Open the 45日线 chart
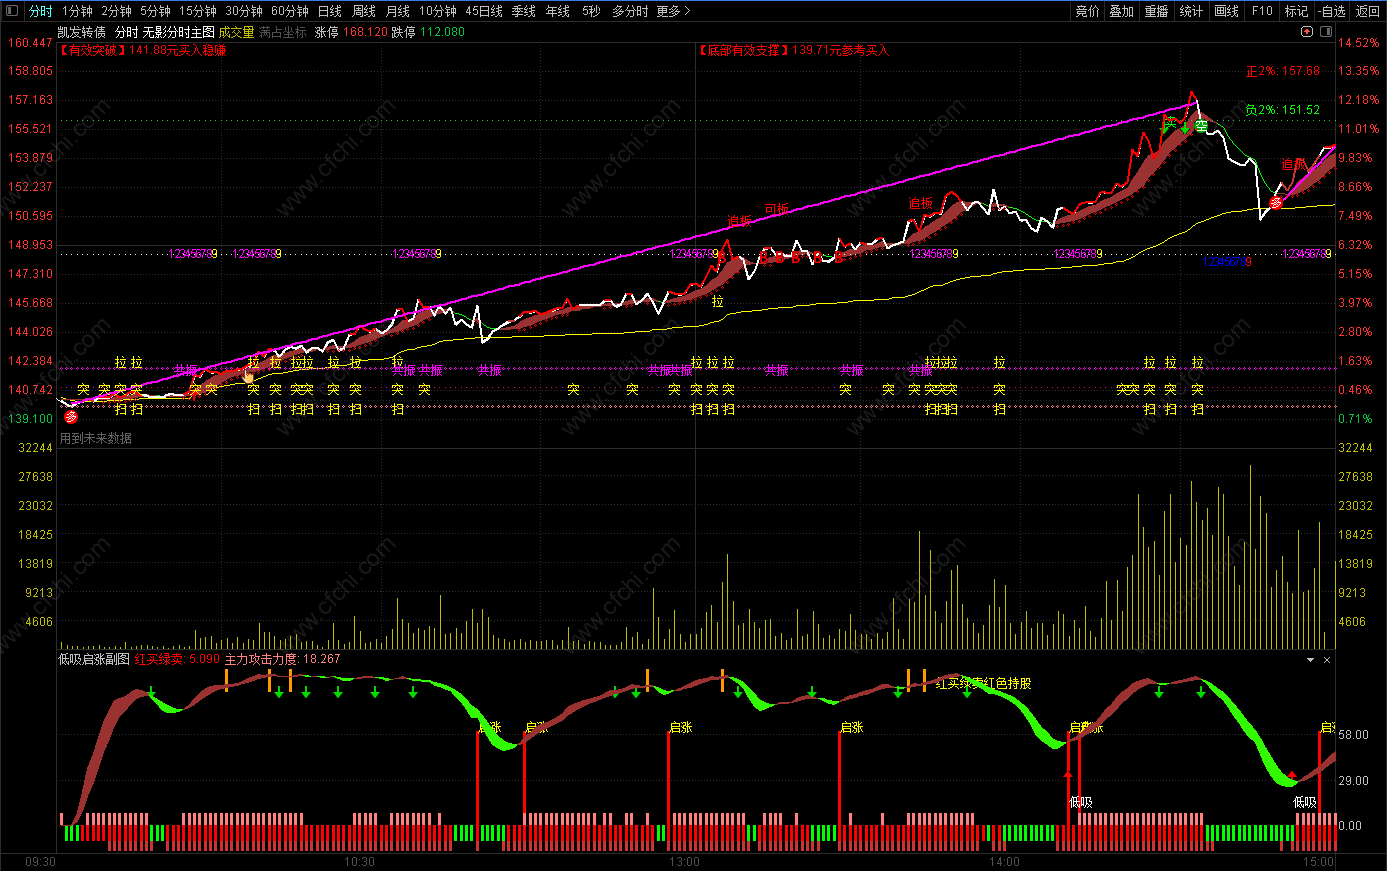This screenshot has width=1387, height=871. coord(484,11)
